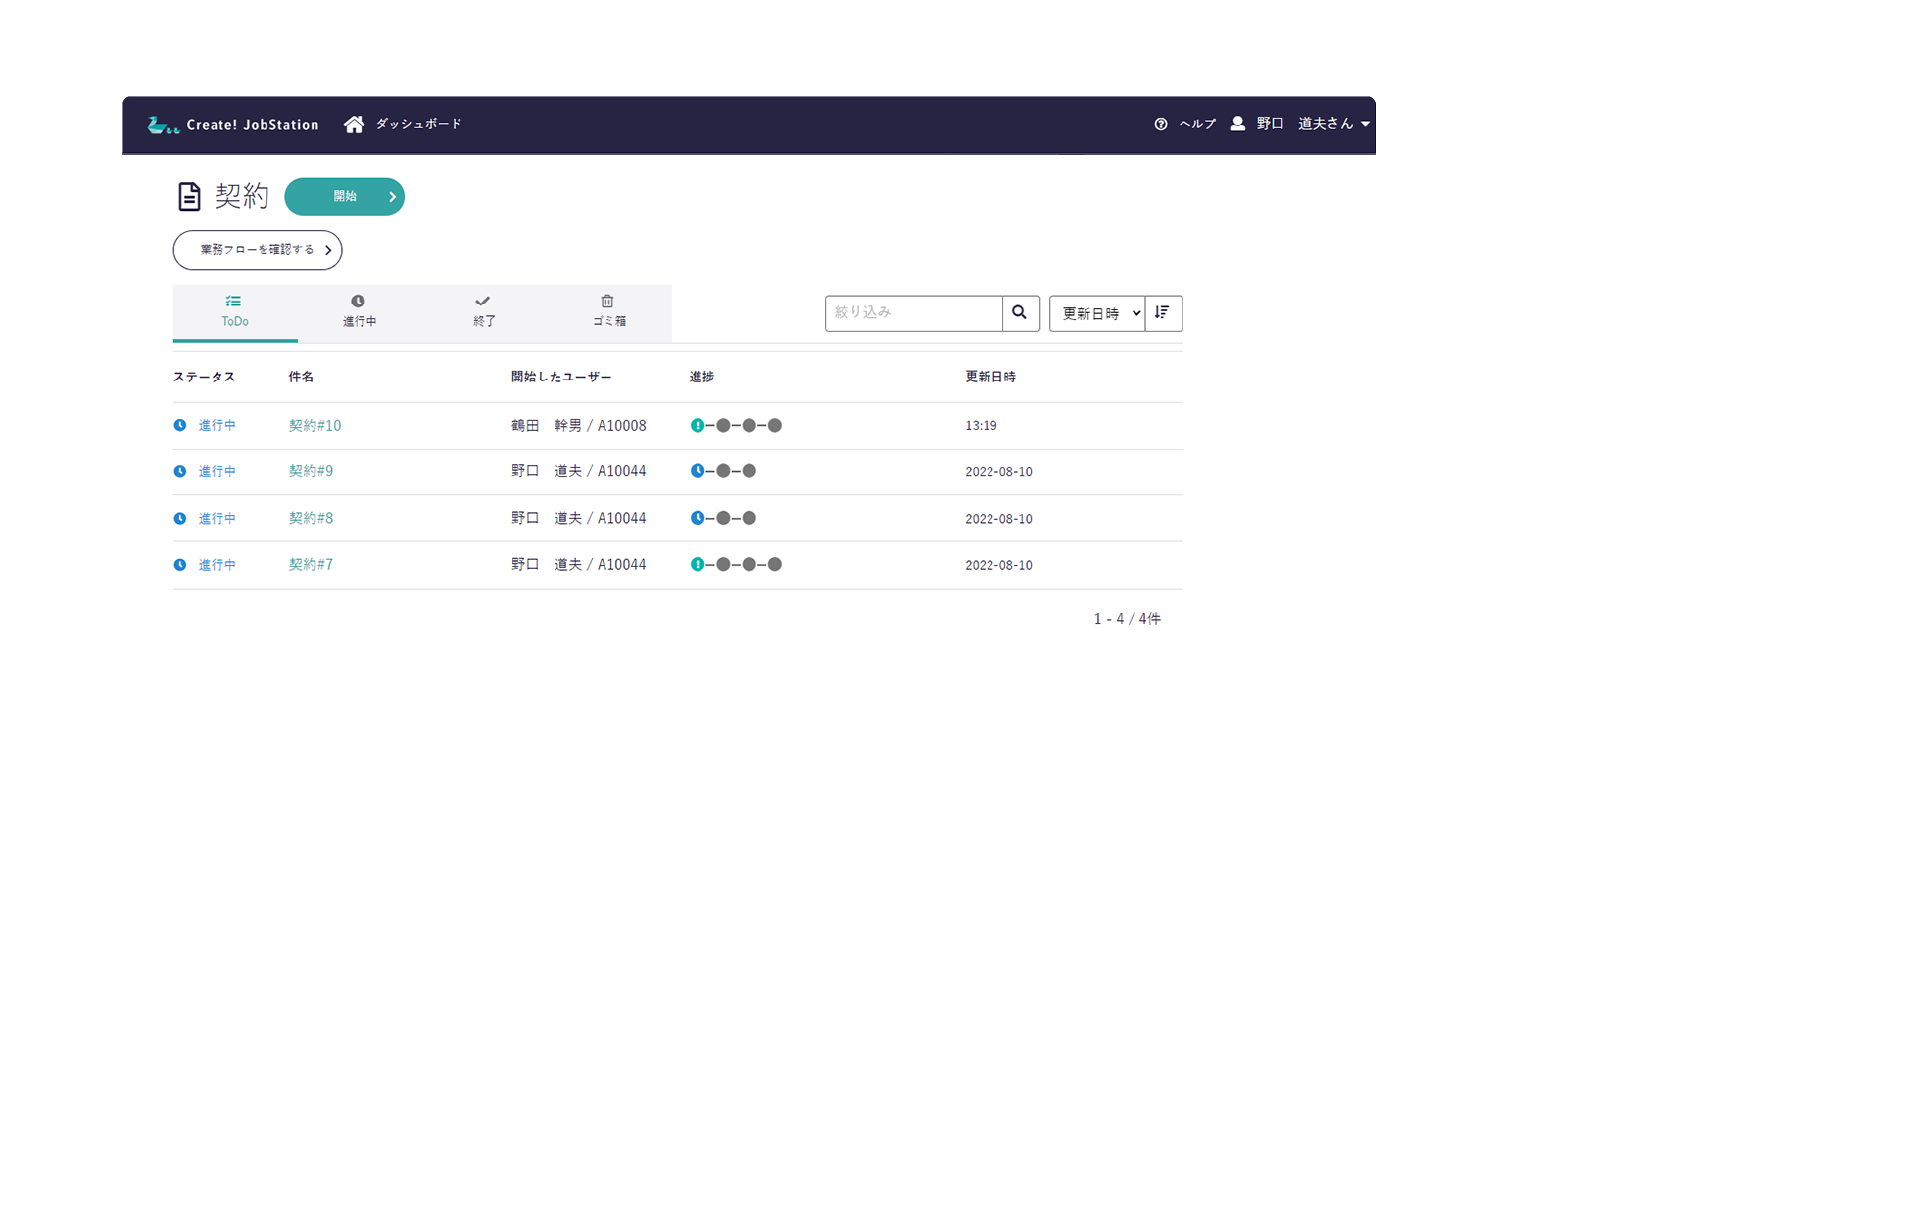Viewport: 1922px width, 1228px height.
Task: Click the 契約 document icon
Action: 189,197
